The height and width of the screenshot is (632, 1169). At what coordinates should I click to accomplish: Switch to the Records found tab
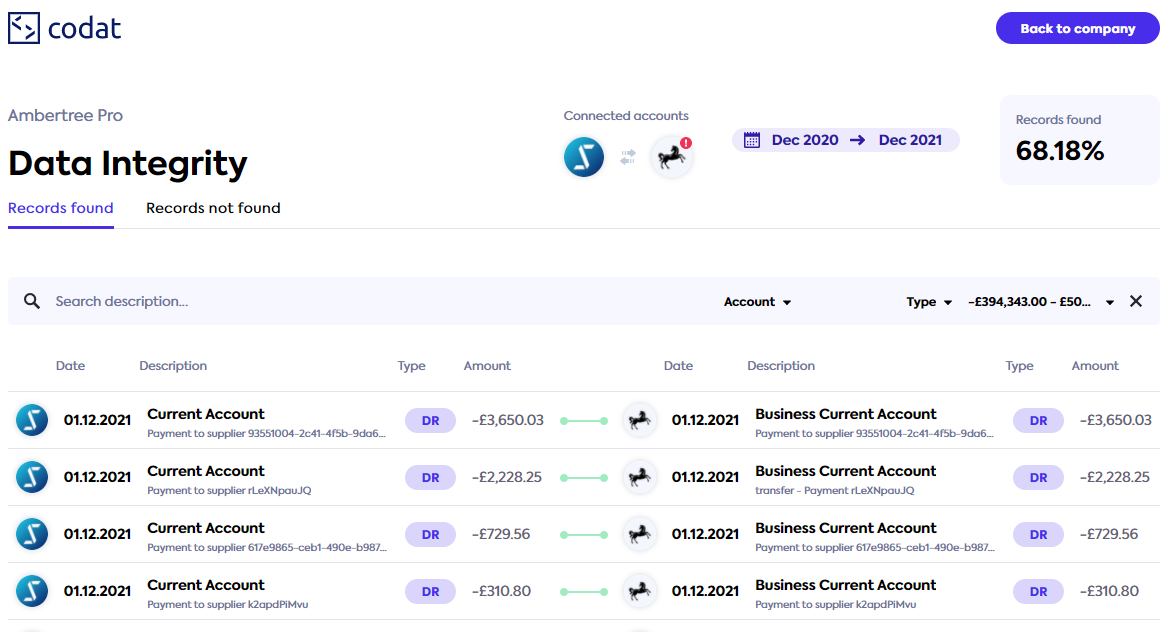(60, 208)
